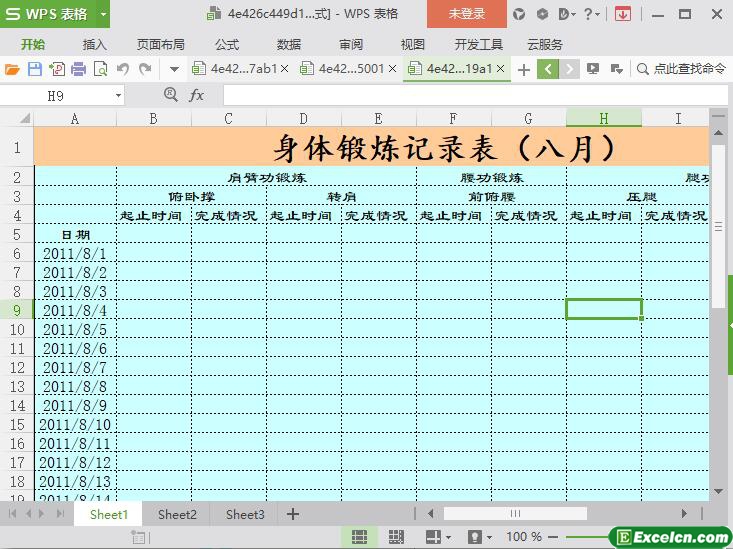Click the export-to-PDF icon beside the save icon

(57, 69)
